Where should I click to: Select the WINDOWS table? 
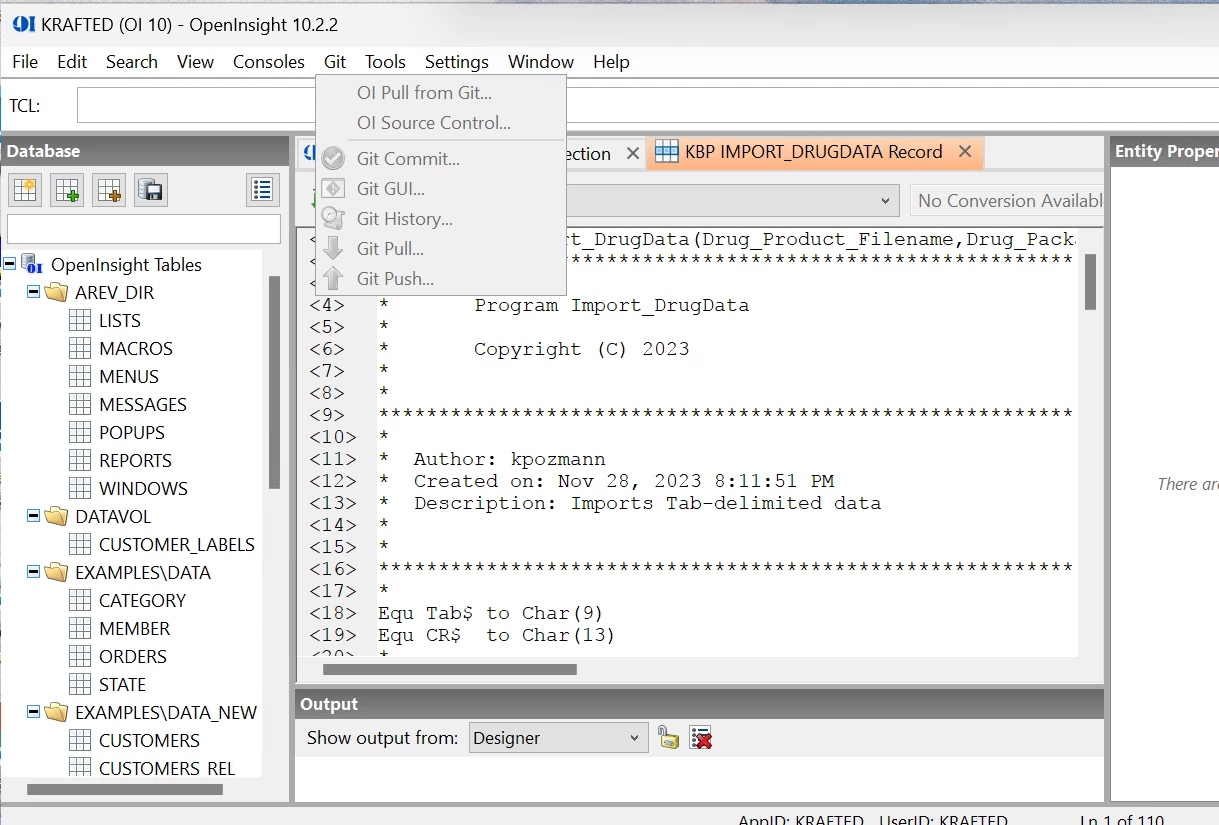pos(143,489)
